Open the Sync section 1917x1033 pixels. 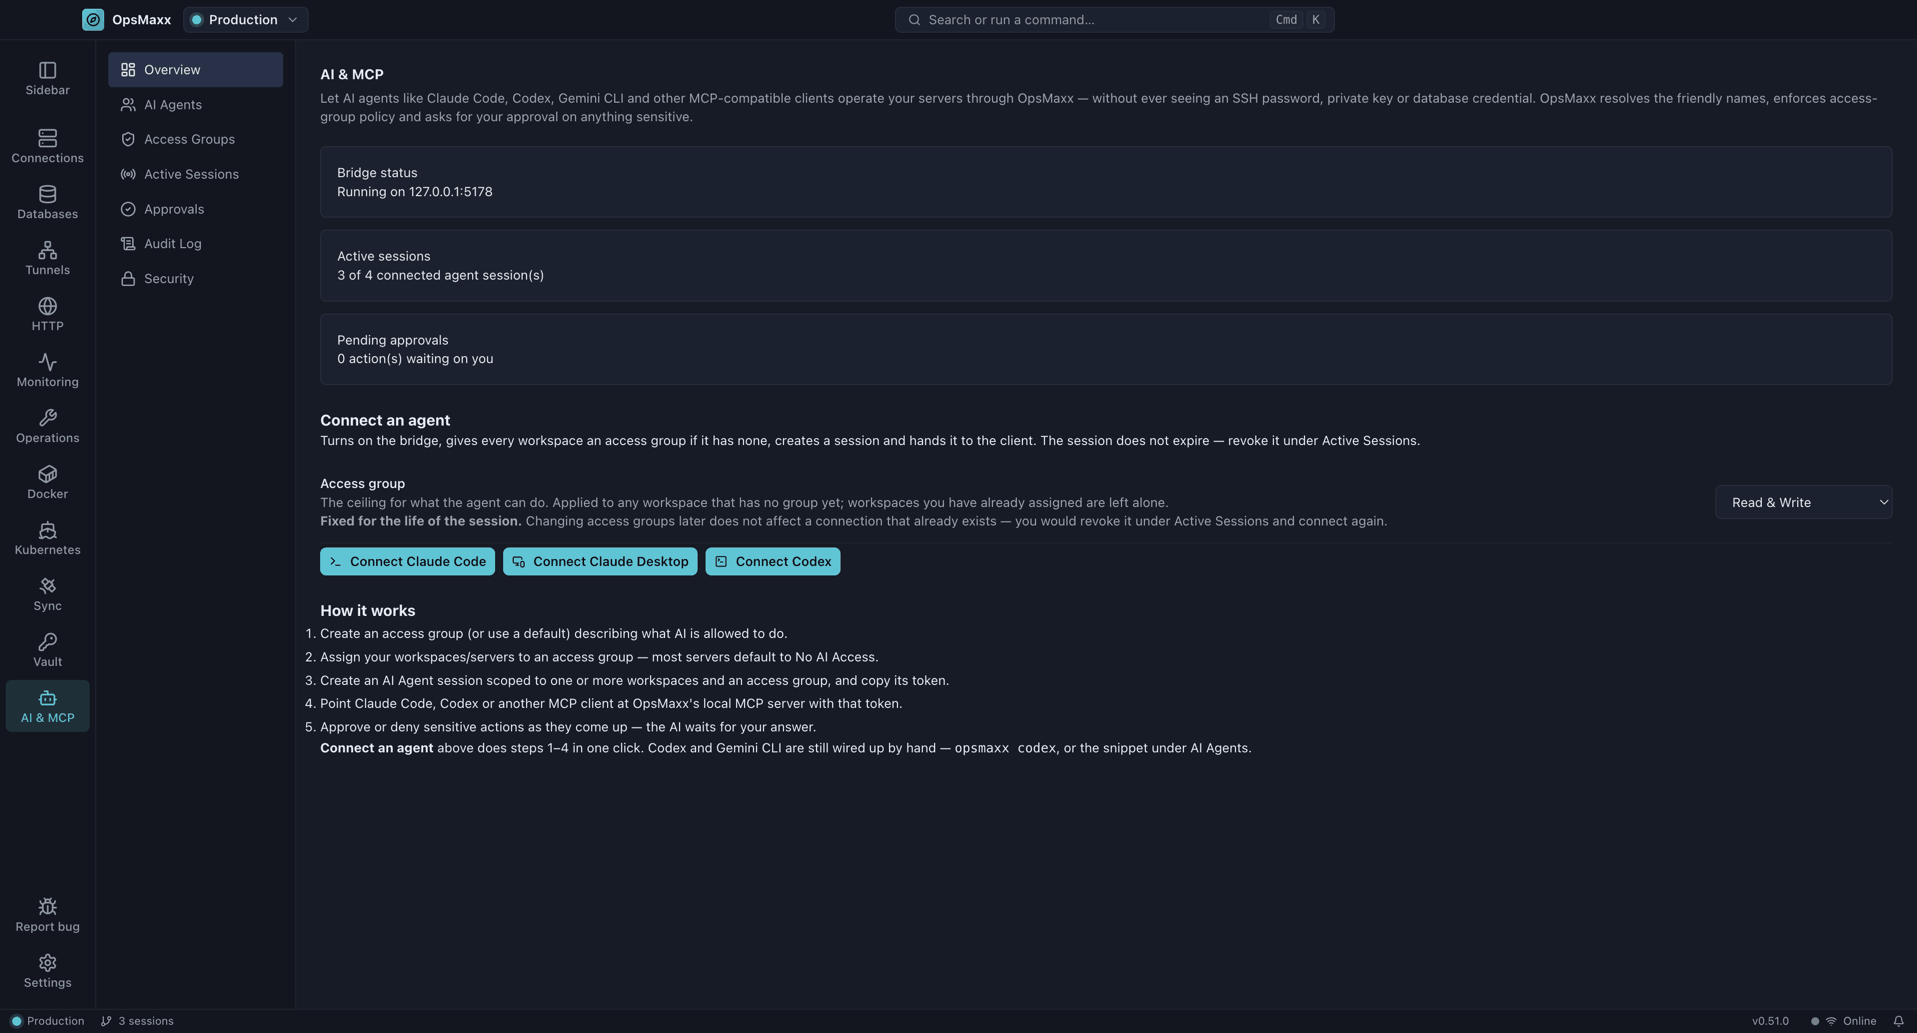coord(47,595)
